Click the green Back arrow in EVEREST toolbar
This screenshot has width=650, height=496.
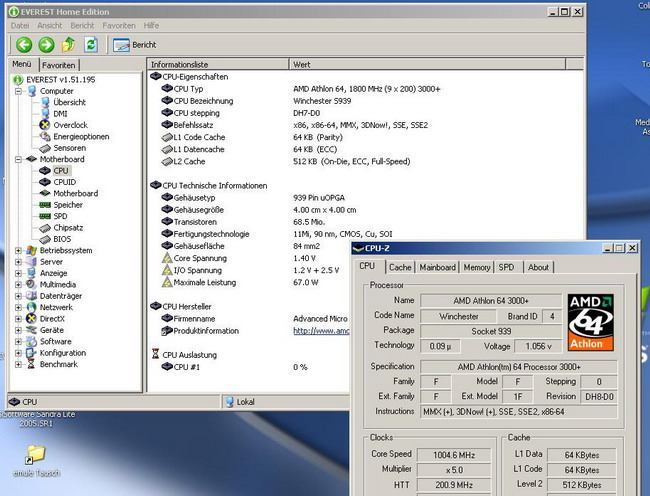(x=24, y=44)
